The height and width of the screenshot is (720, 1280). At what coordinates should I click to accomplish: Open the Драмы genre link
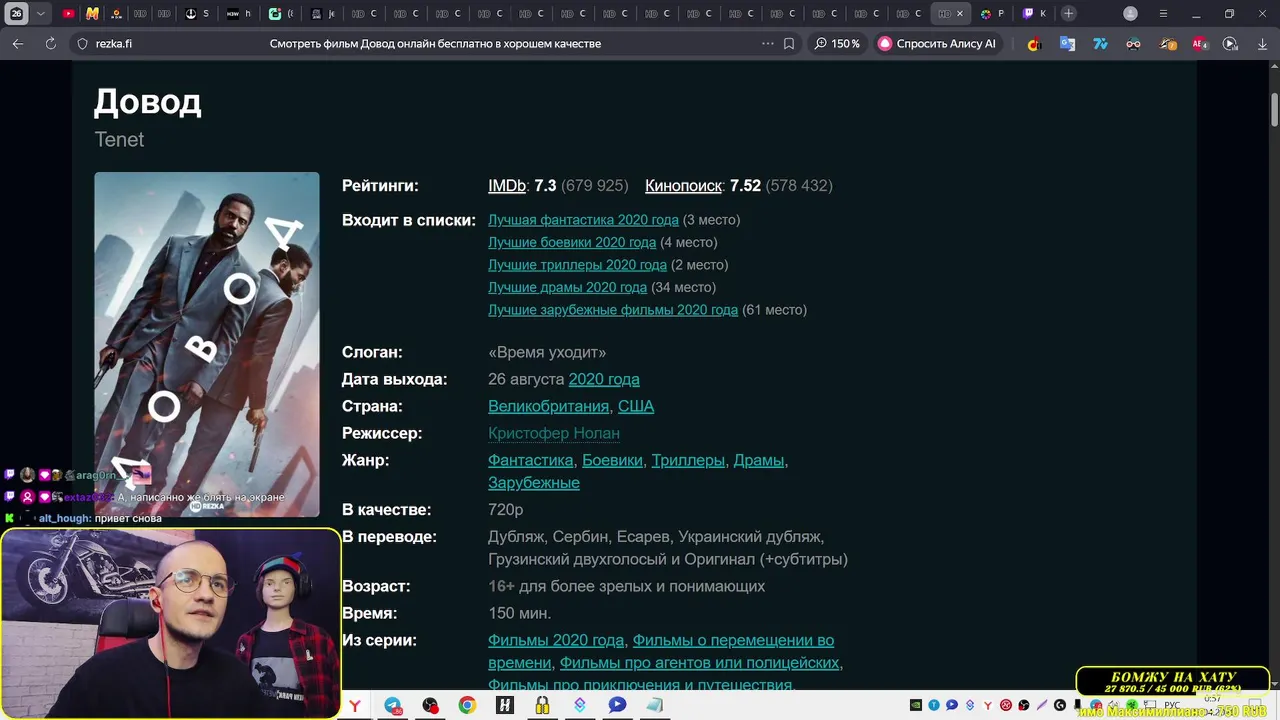(x=759, y=460)
